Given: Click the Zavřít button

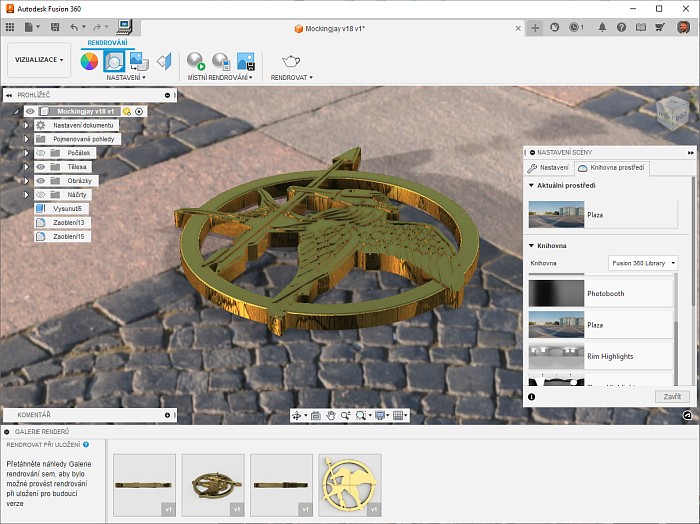Looking at the screenshot, I should tap(673, 397).
